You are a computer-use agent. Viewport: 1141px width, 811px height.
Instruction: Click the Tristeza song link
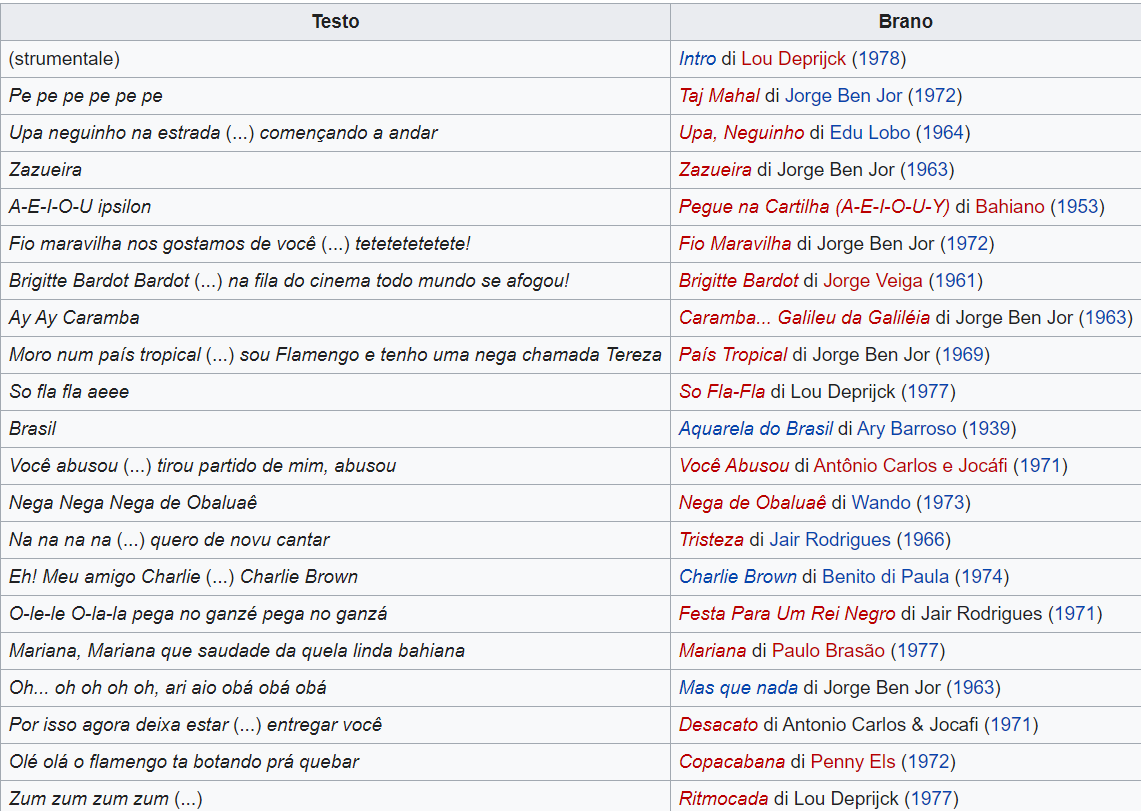(x=711, y=540)
